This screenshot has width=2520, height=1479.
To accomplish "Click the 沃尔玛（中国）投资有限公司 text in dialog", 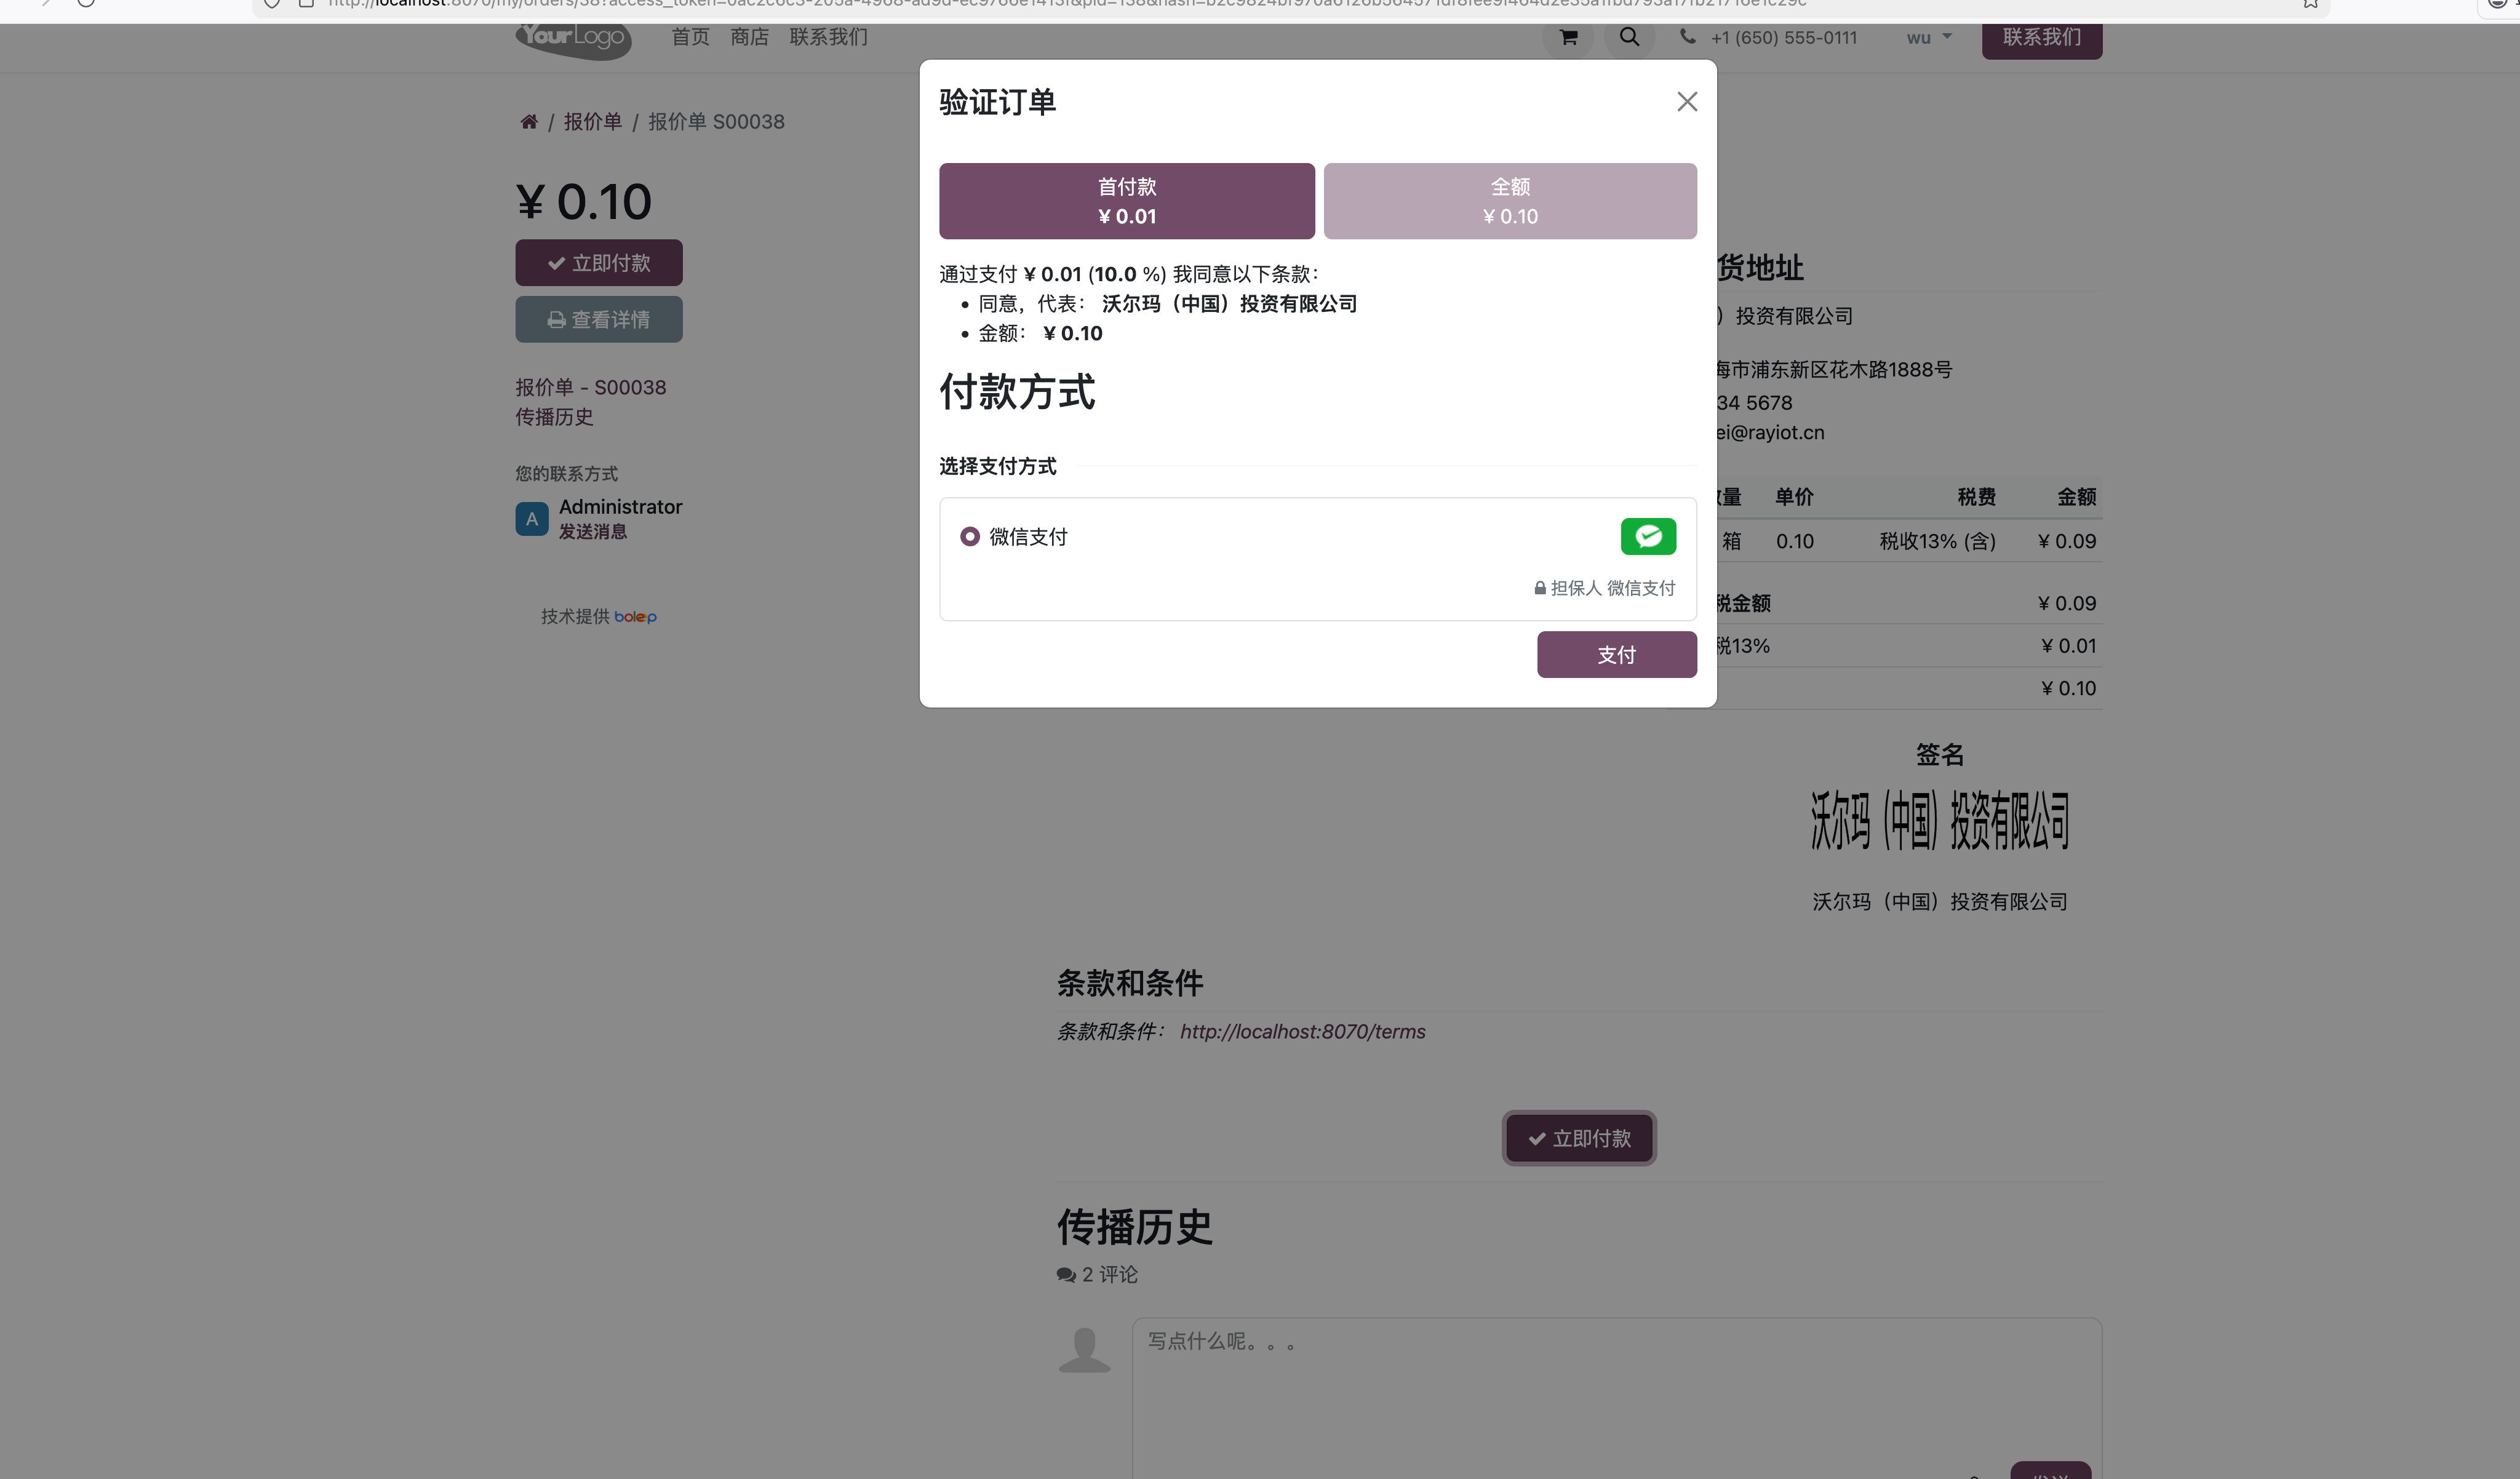I will (1229, 304).
